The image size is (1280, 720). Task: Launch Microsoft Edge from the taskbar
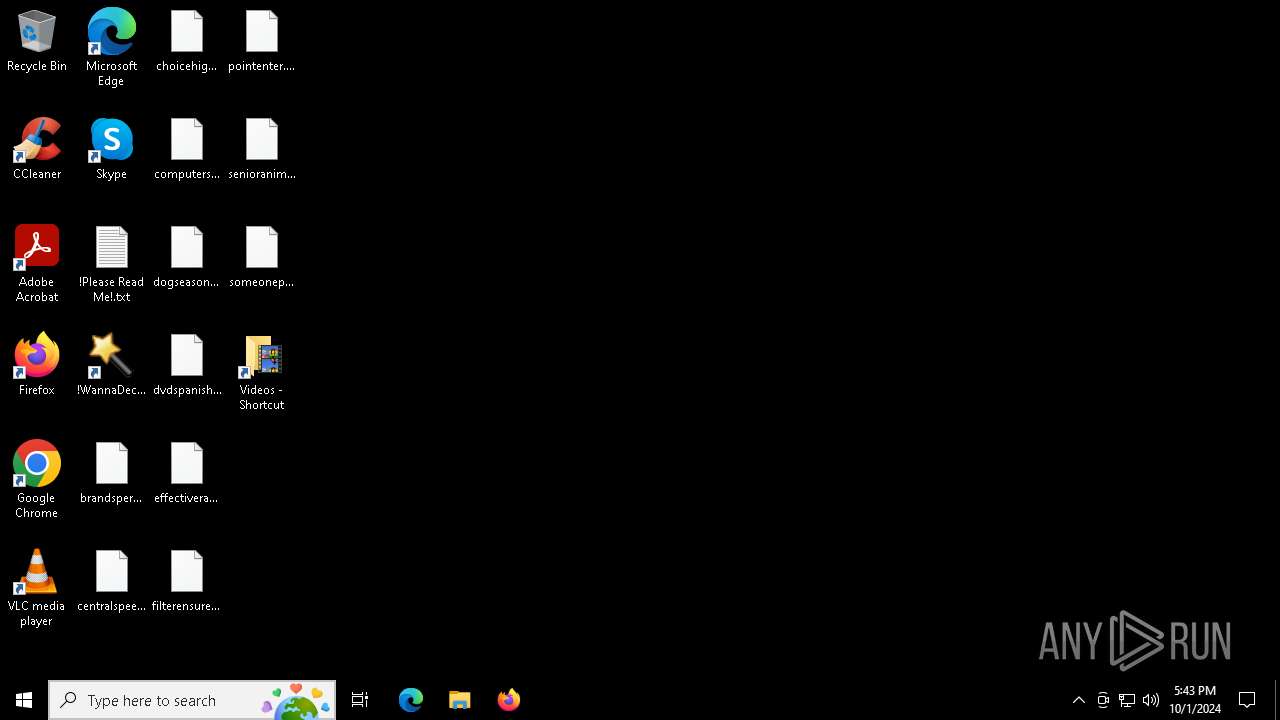411,700
